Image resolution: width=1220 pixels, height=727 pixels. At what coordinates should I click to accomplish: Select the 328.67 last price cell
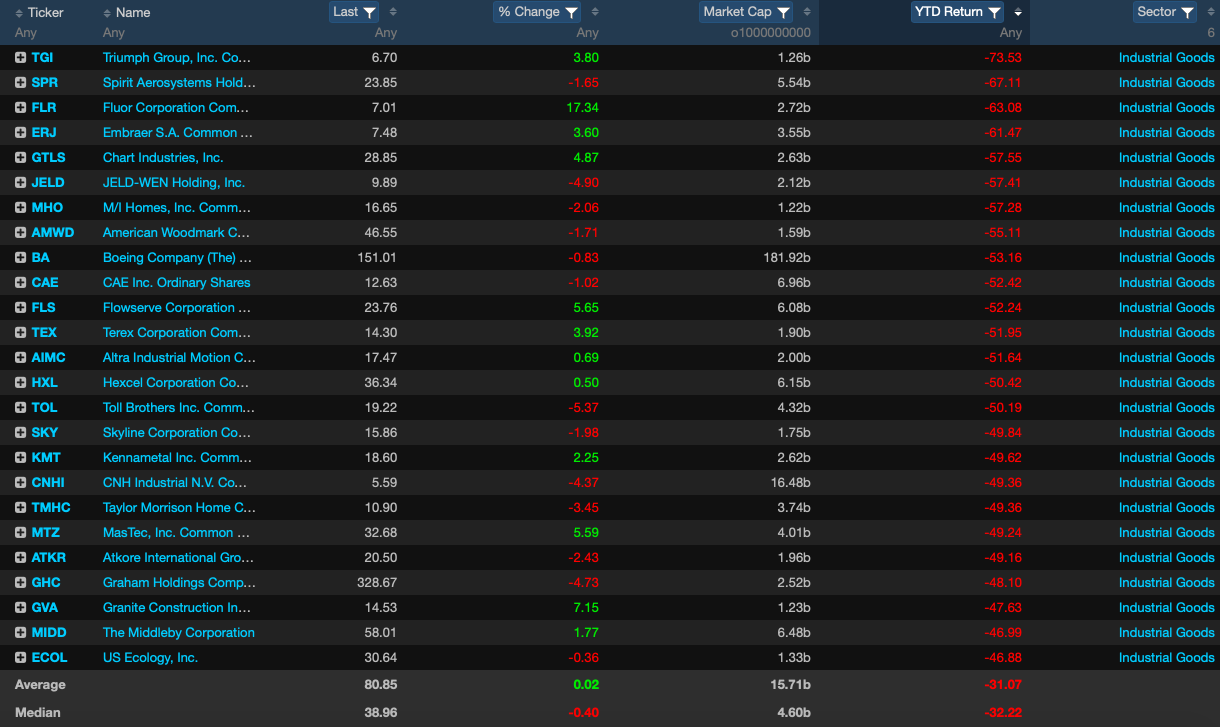tap(377, 583)
